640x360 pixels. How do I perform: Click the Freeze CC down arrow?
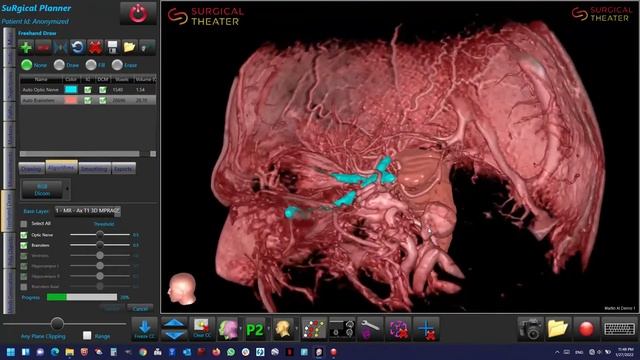(x=144, y=329)
